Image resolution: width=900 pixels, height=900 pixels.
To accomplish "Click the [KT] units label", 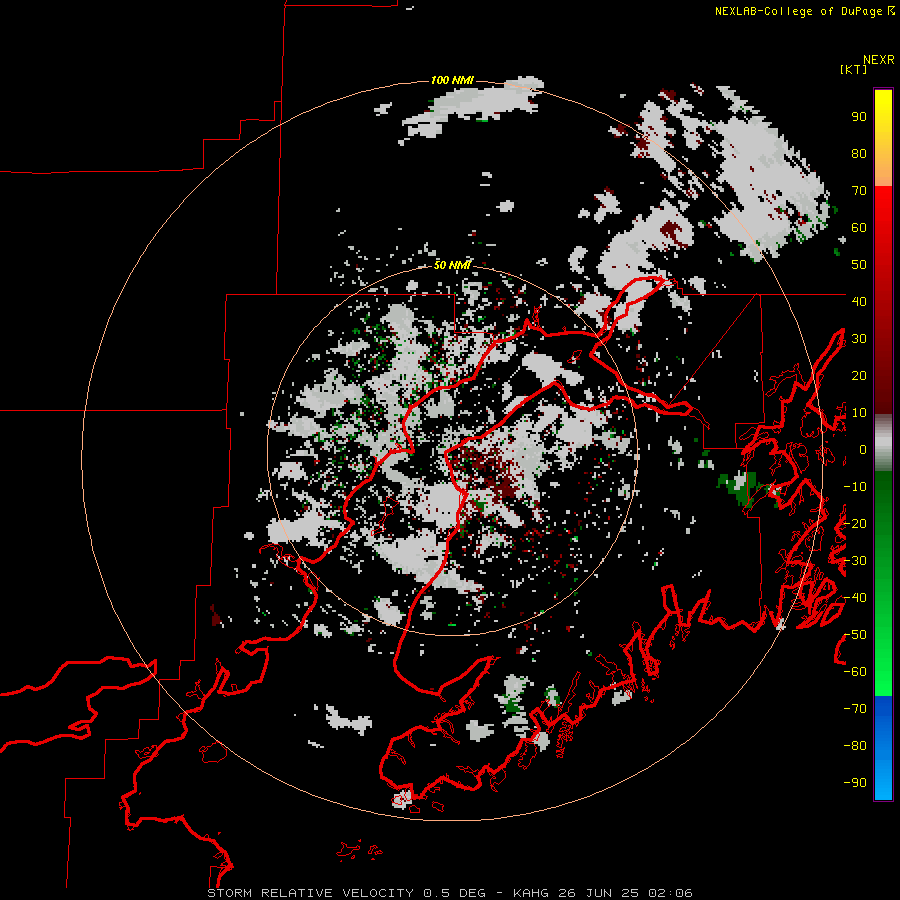I will click(x=853, y=69).
